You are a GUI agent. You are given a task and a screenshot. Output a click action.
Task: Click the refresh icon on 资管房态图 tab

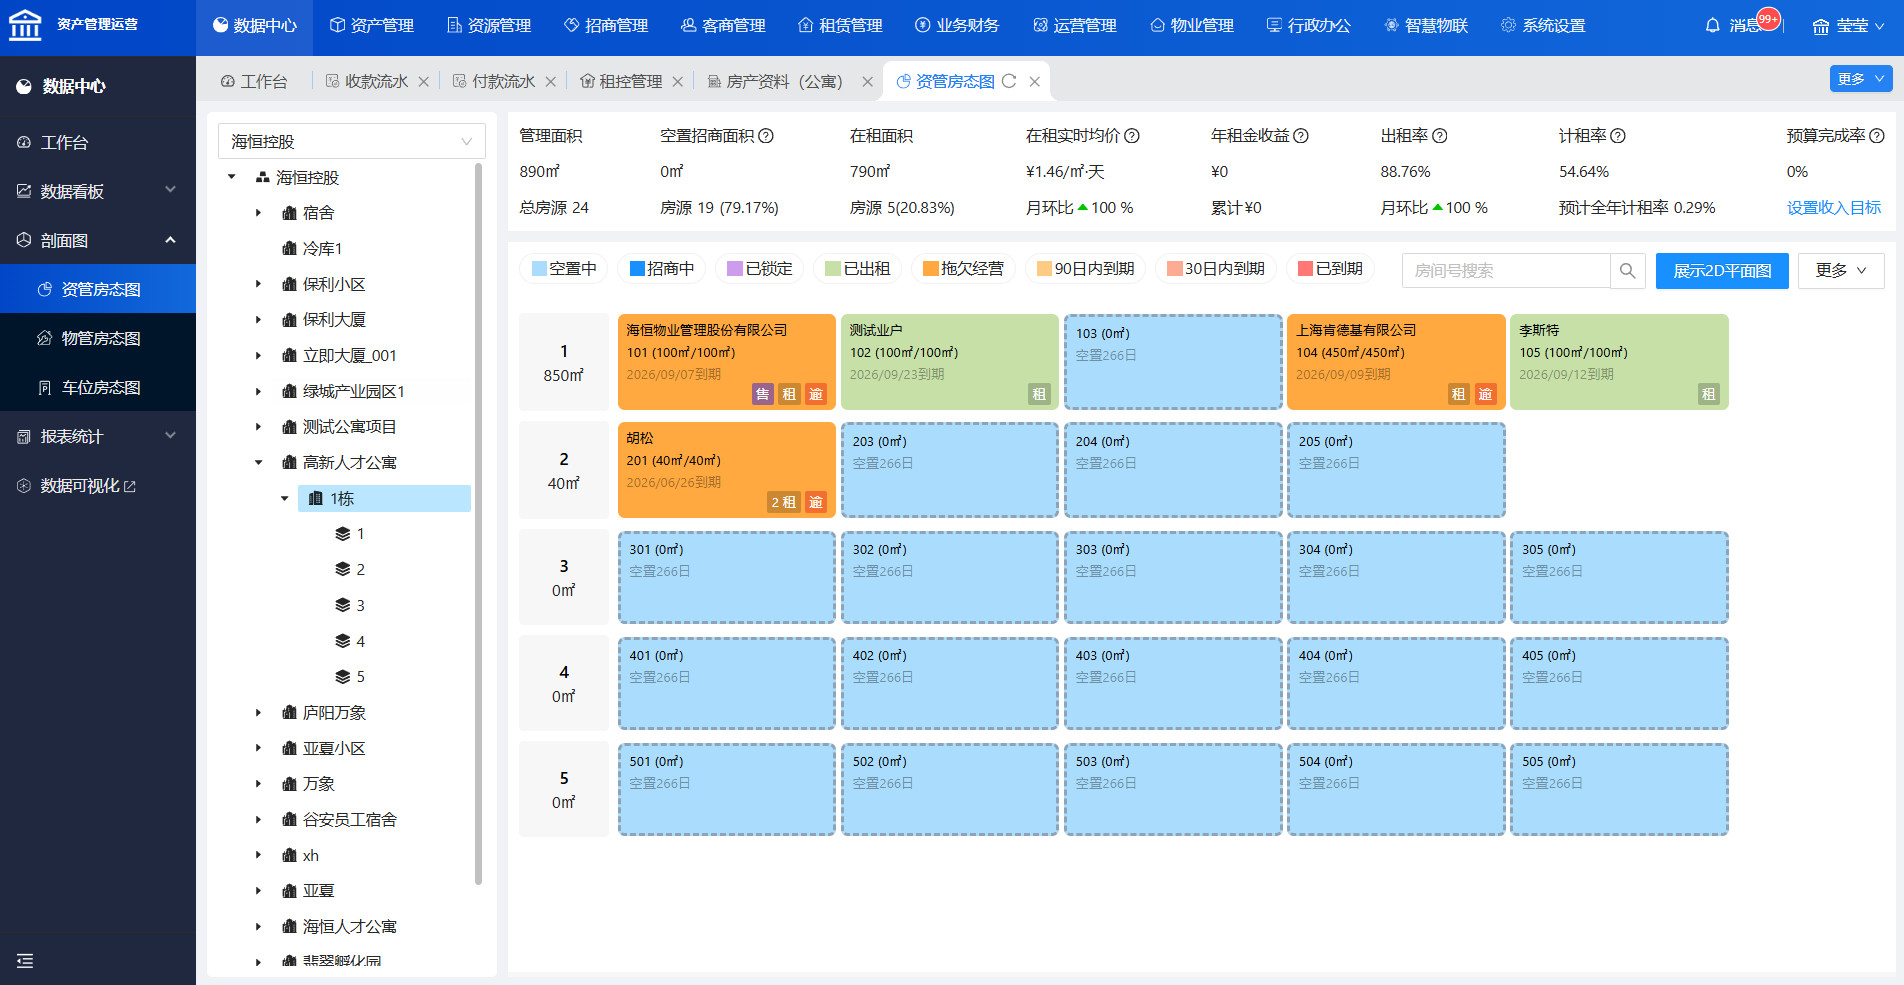[x=1009, y=81]
